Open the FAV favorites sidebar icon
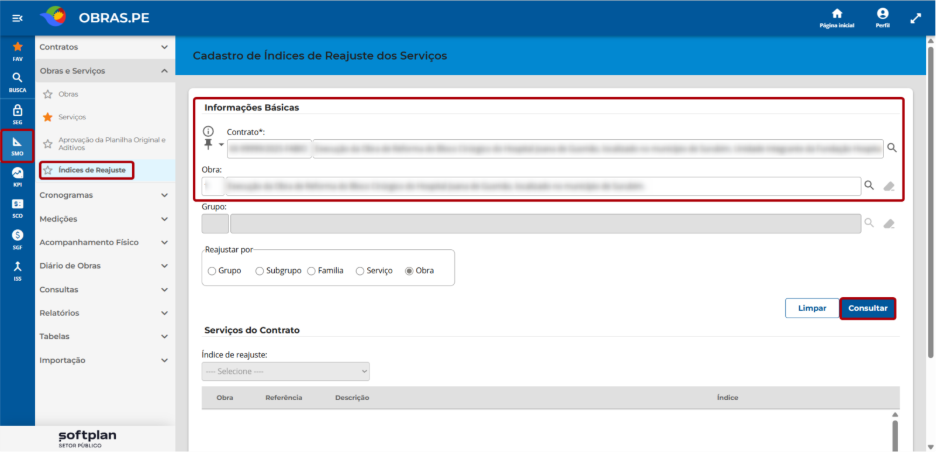 tap(17, 51)
